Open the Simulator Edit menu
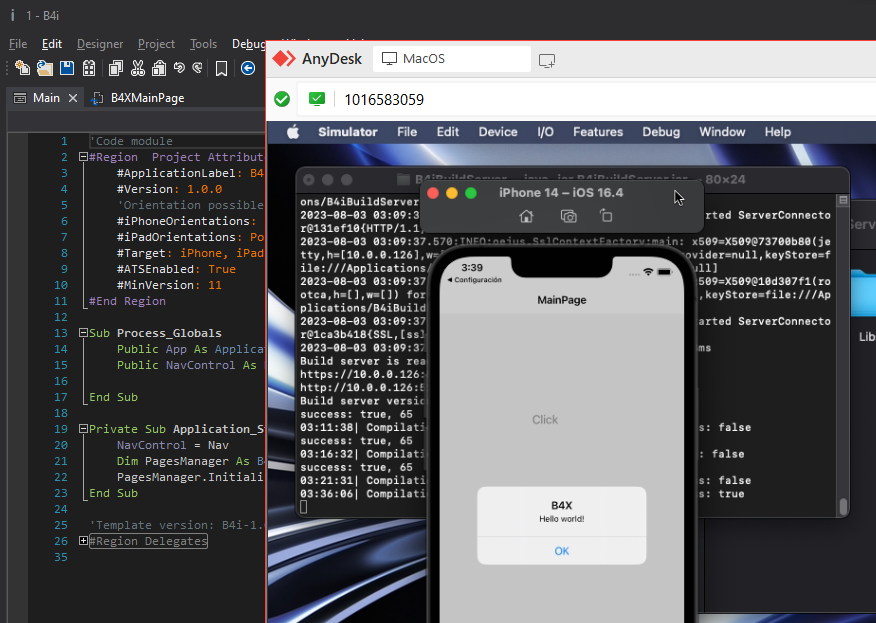 447,132
